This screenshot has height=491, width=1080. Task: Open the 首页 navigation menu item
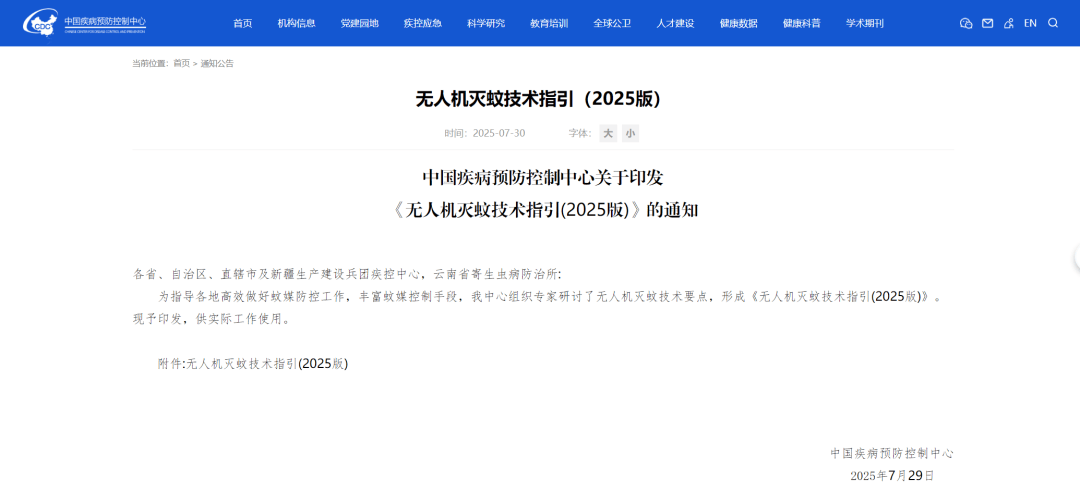pos(243,23)
